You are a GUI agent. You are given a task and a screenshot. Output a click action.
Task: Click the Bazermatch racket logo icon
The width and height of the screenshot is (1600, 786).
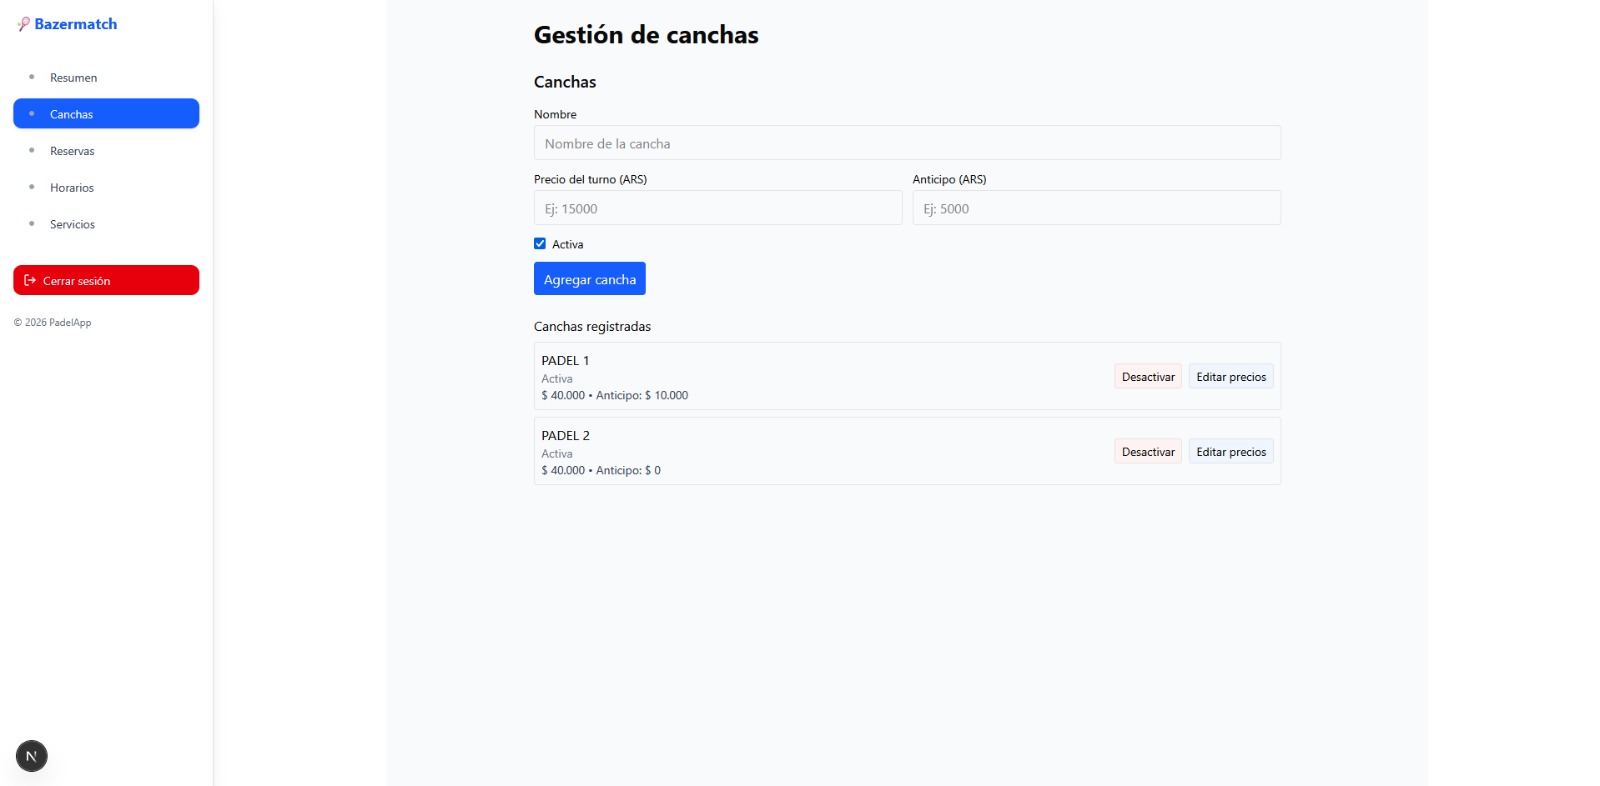point(23,24)
